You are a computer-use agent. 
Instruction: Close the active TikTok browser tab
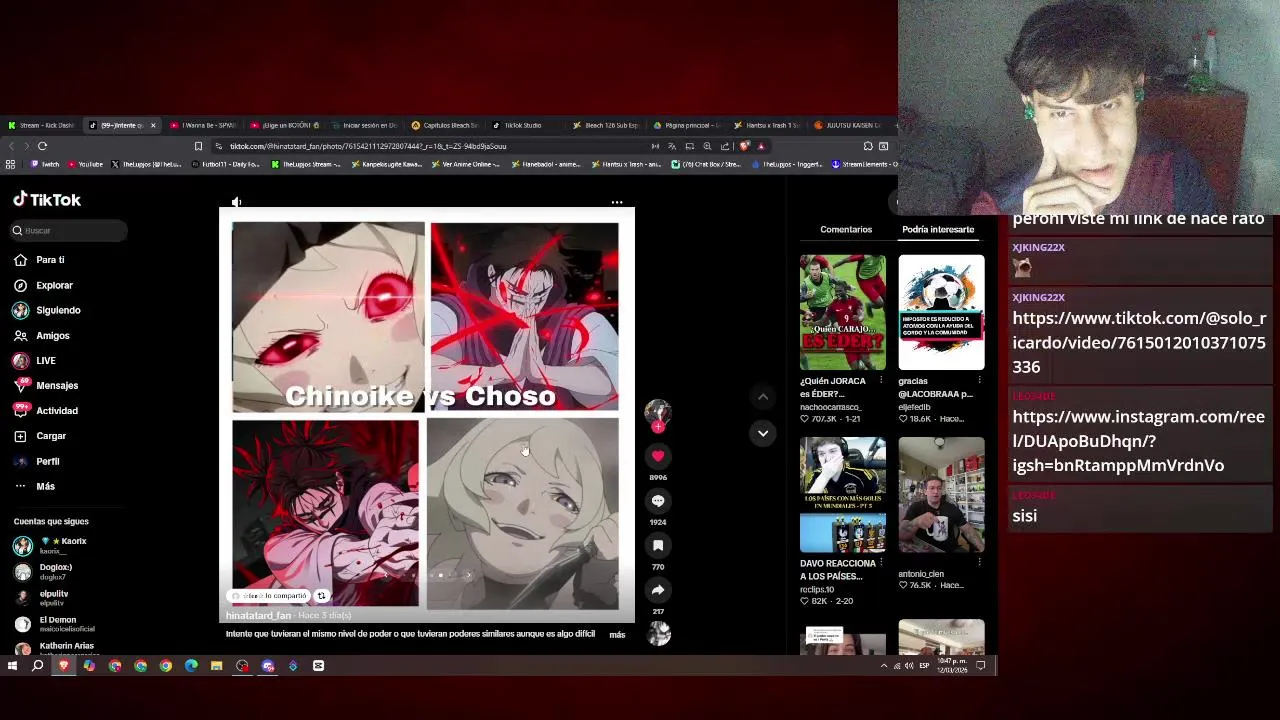point(153,126)
